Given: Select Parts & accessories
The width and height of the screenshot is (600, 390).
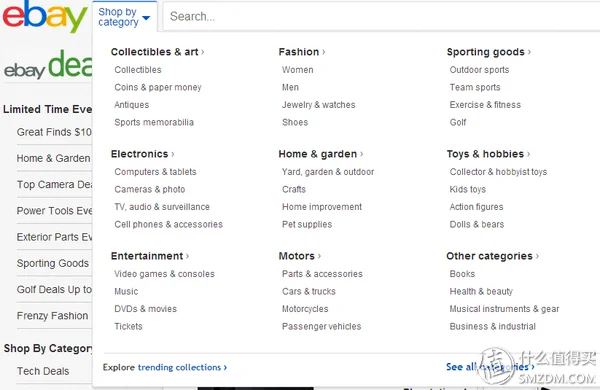Looking at the screenshot, I should point(322,274).
